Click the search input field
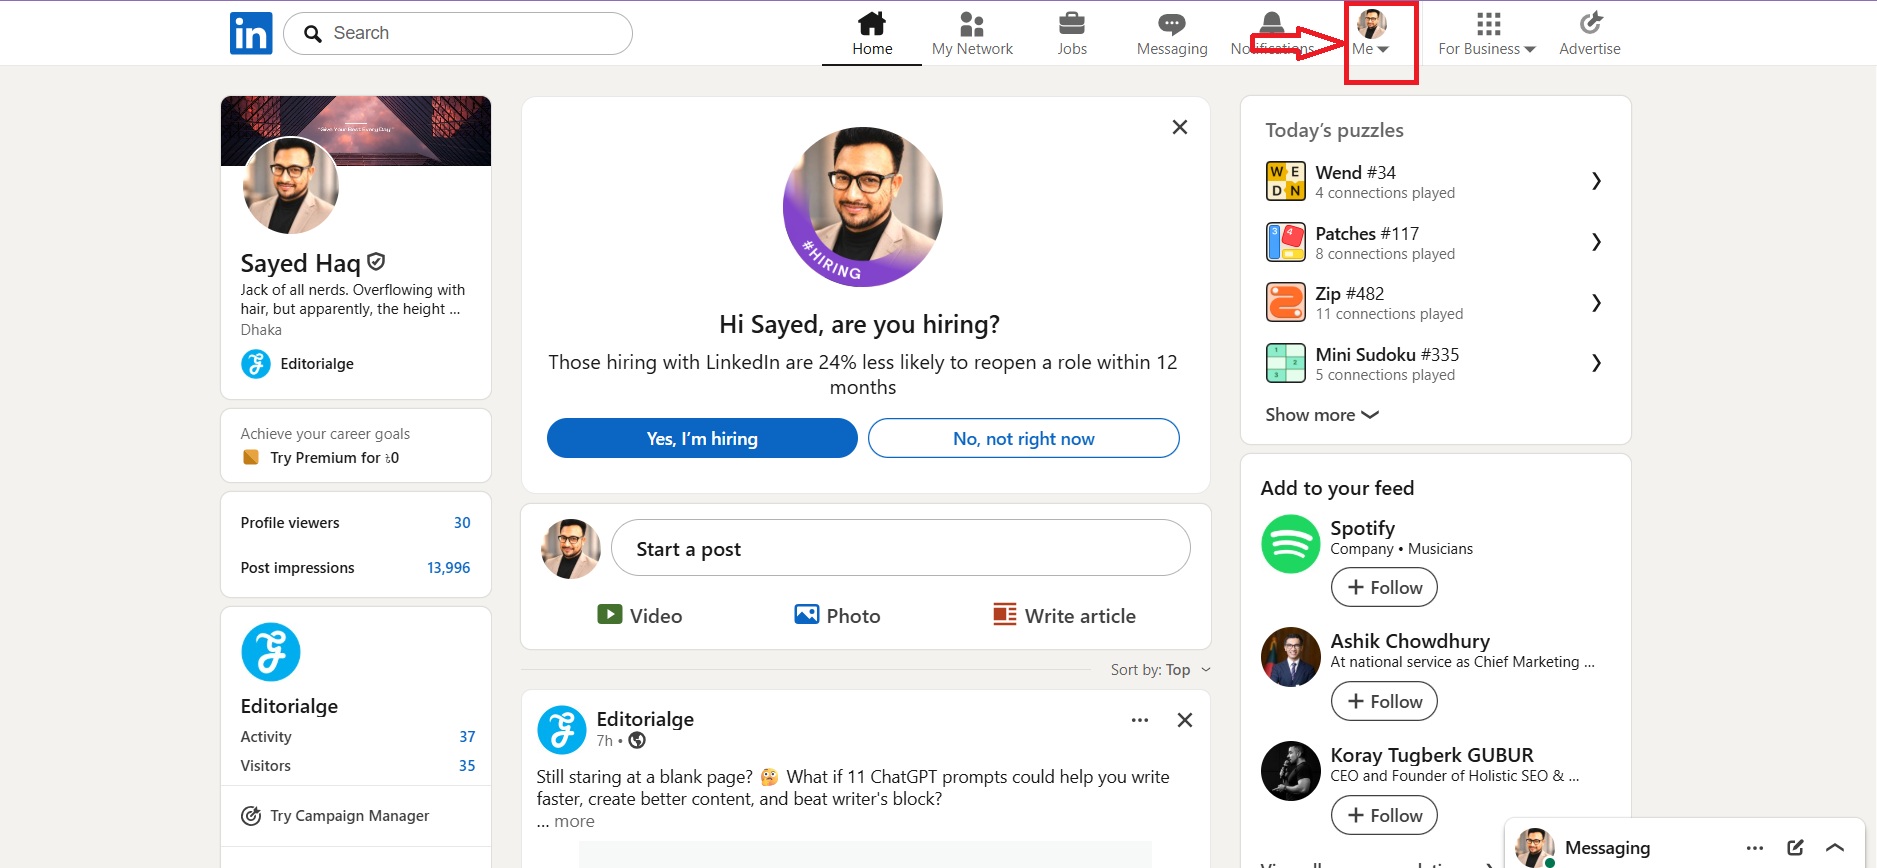The height and width of the screenshot is (868, 1877). point(458,33)
